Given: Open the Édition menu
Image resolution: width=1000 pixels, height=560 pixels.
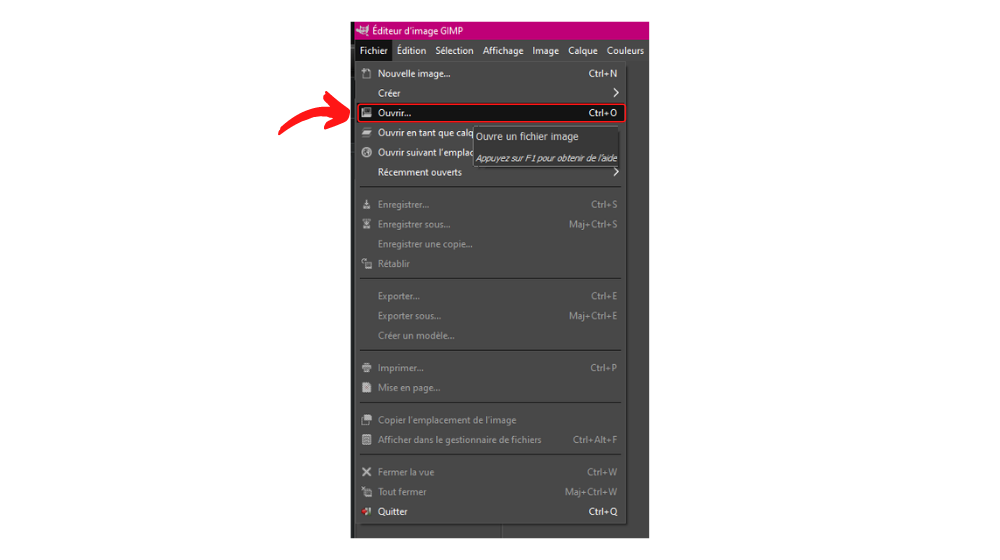Looking at the screenshot, I should pos(411,50).
